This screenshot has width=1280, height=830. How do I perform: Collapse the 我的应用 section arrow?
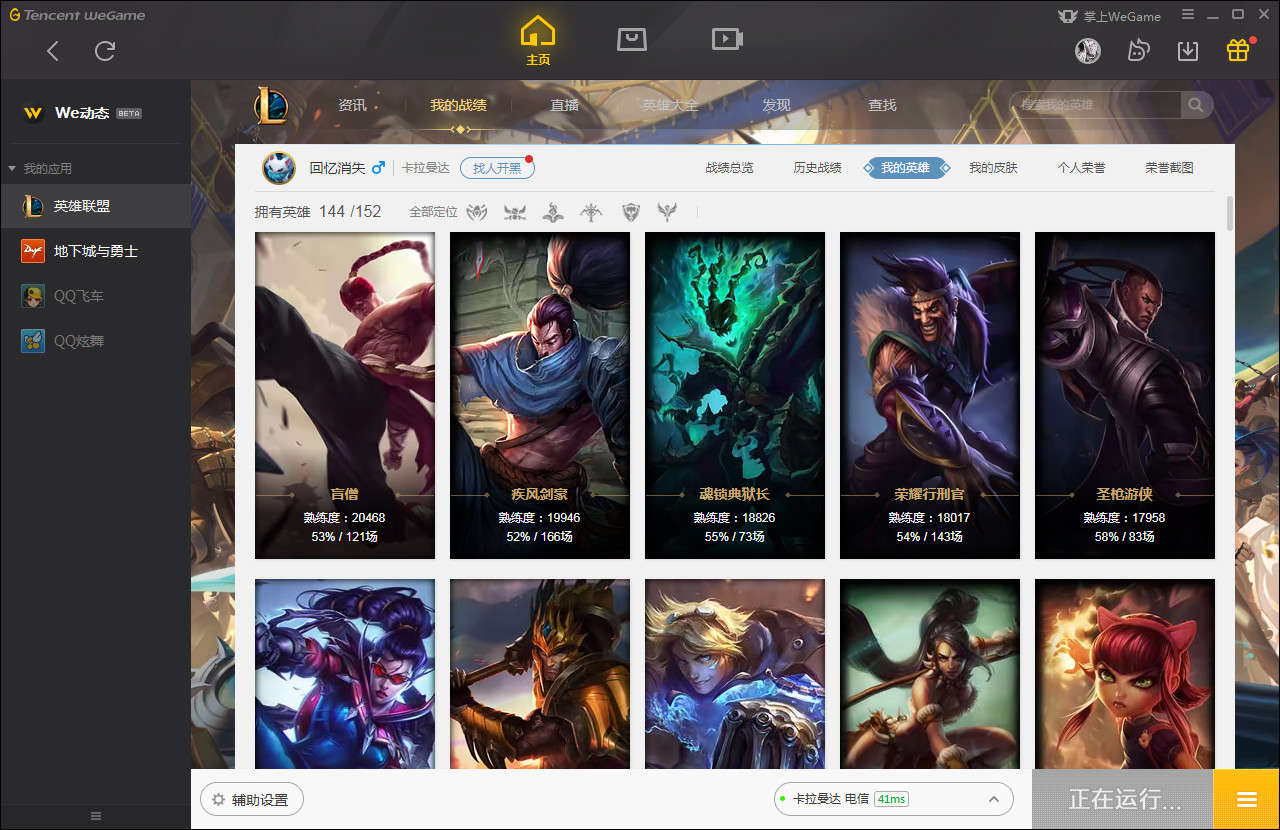(12, 169)
